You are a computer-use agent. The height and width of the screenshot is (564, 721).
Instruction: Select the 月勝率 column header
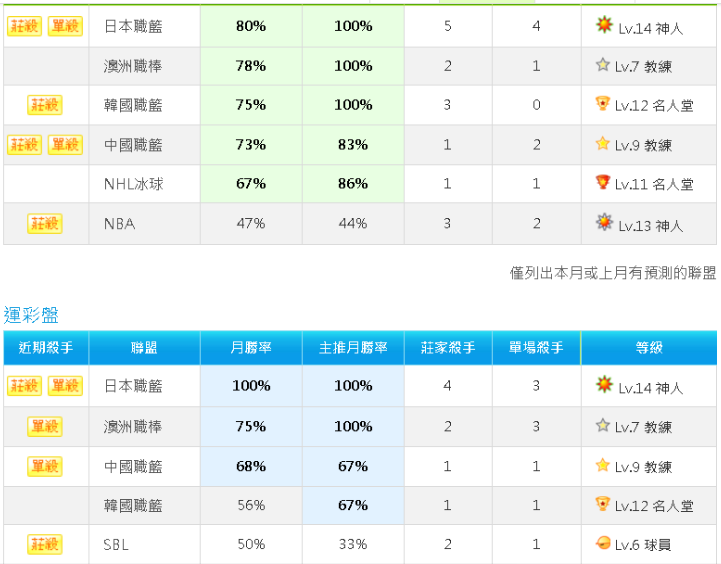(x=251, y=348)
